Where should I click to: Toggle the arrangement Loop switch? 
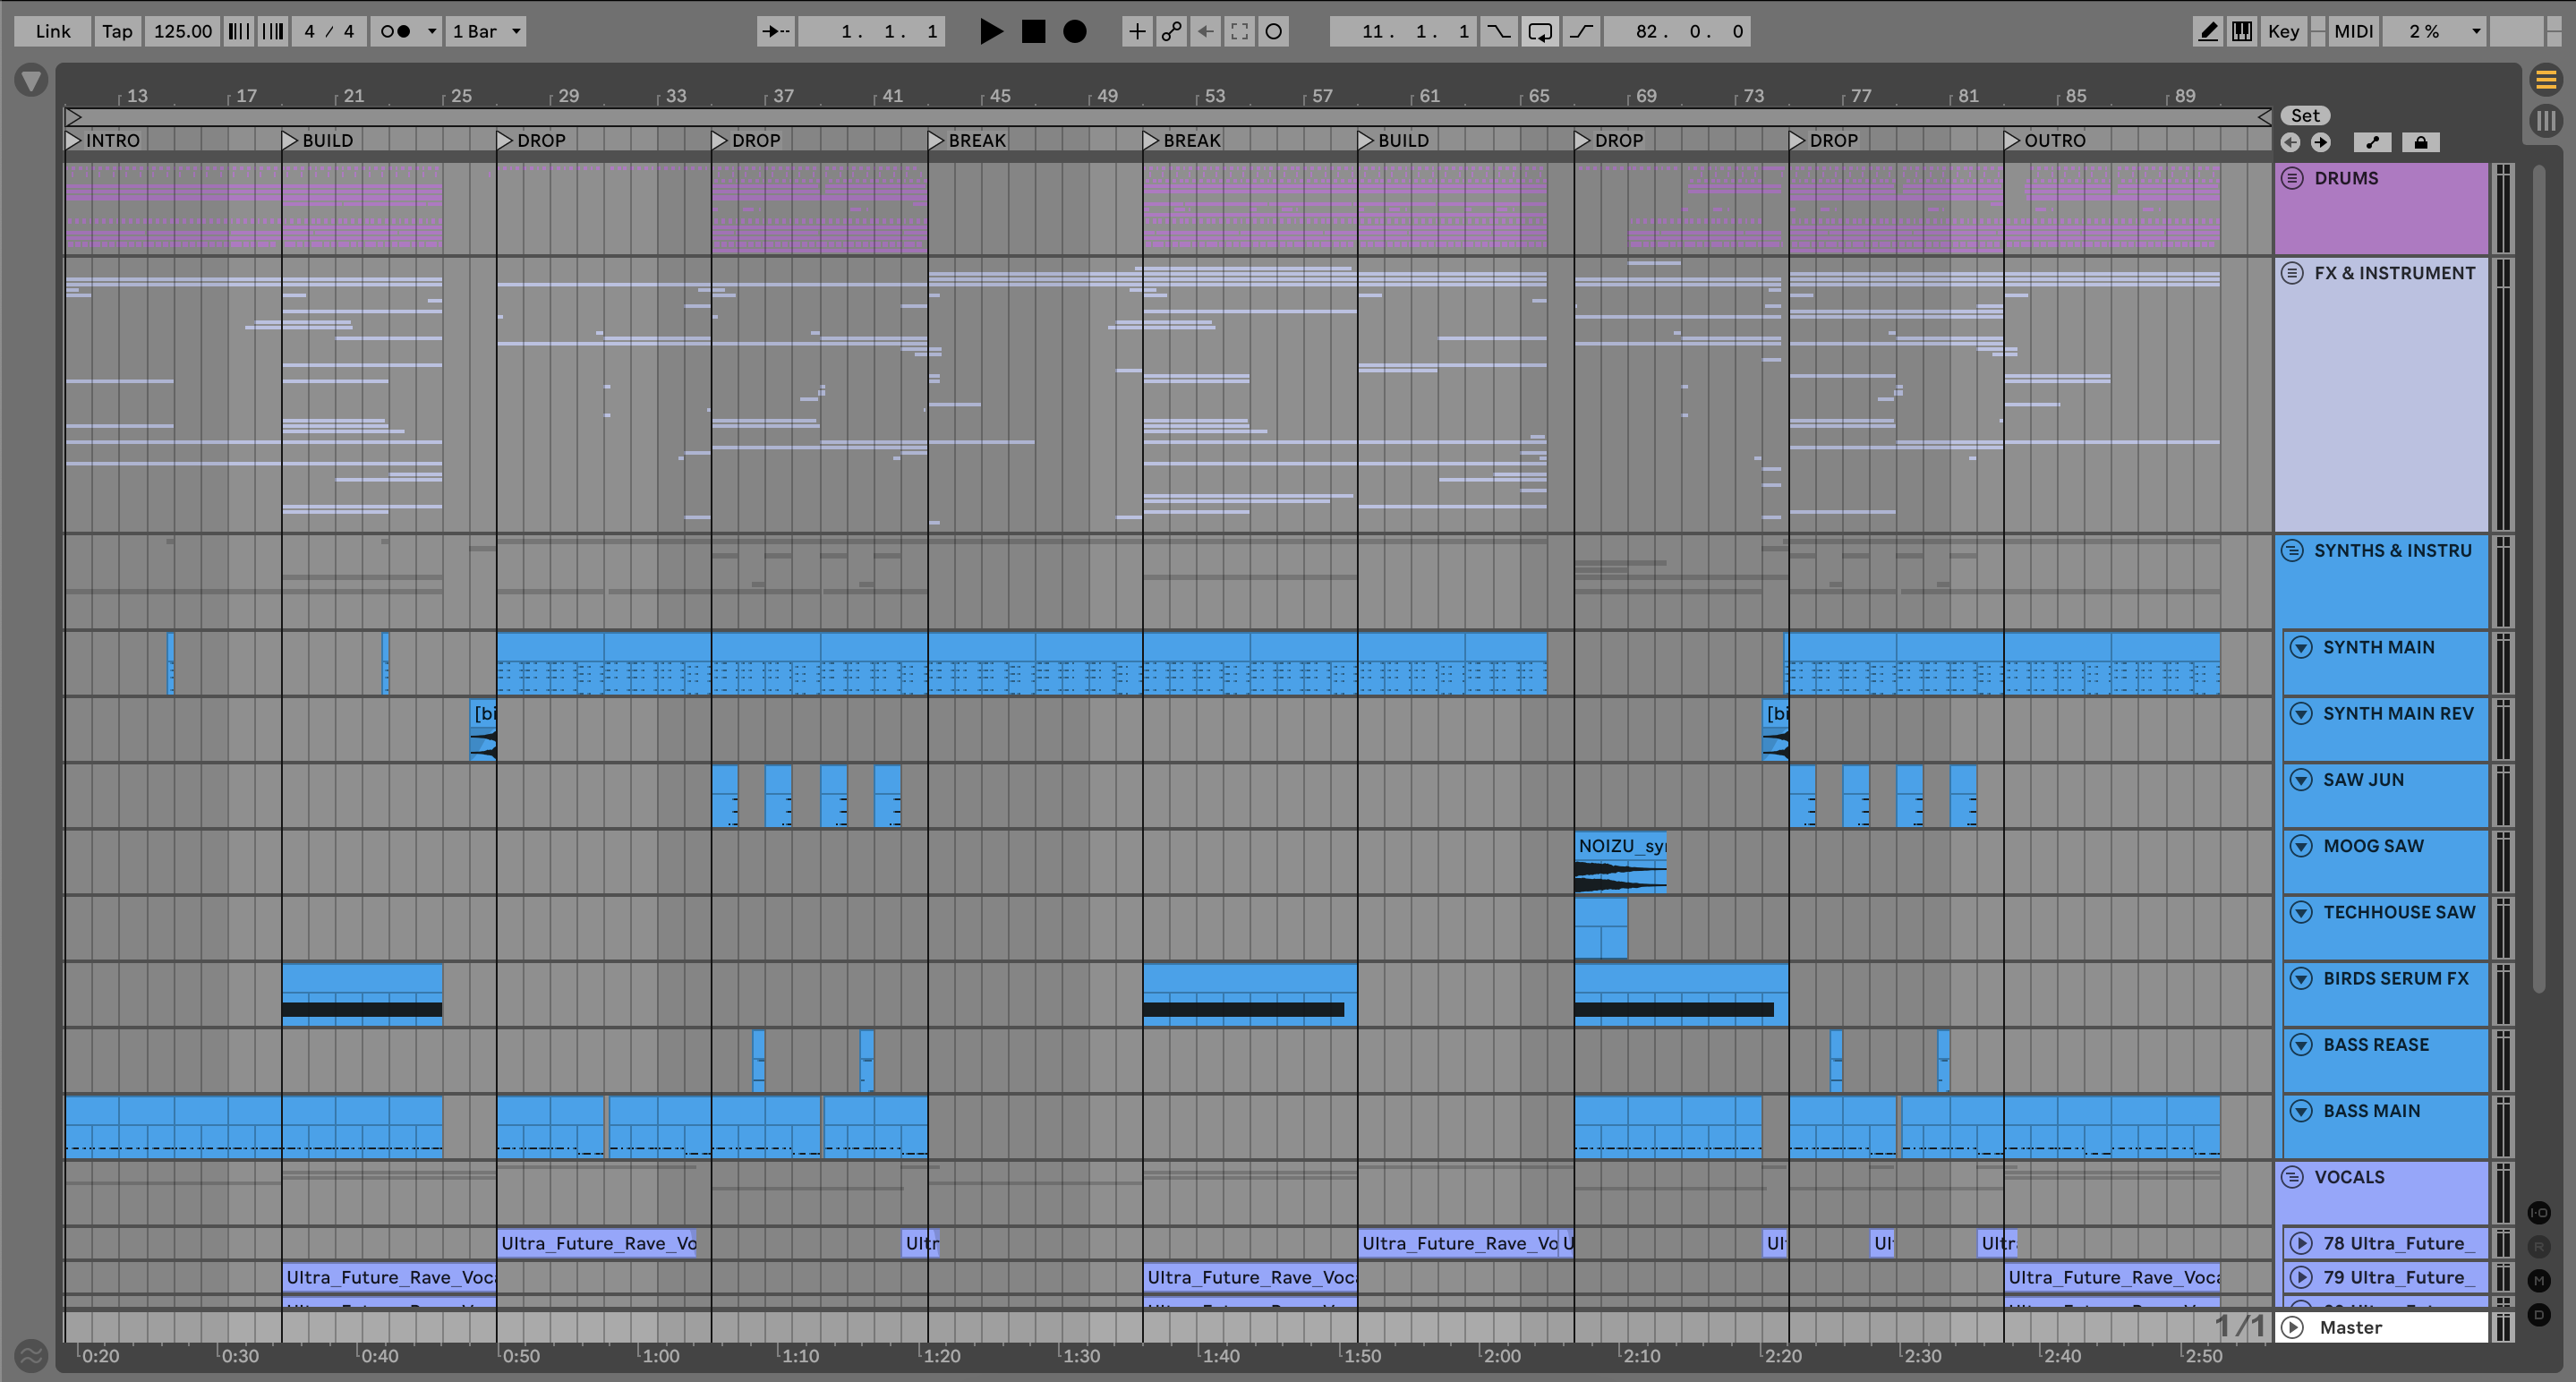click(x=1540, y=31)
